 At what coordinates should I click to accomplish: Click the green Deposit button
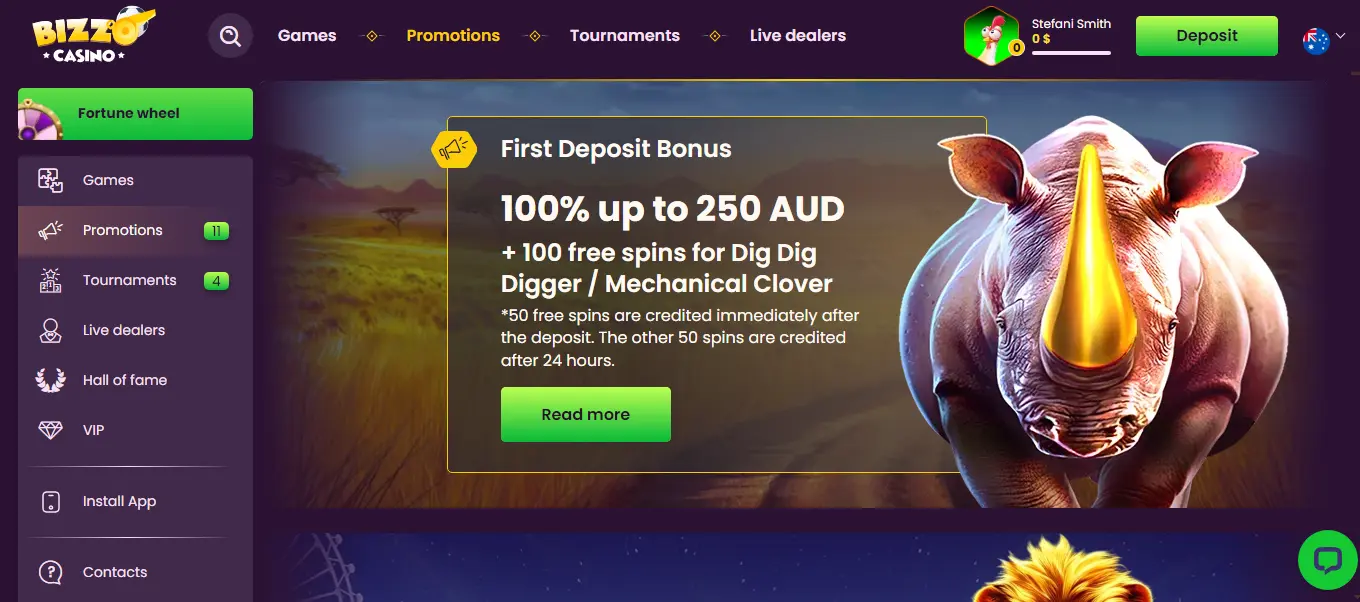[x=1207, y=36]
